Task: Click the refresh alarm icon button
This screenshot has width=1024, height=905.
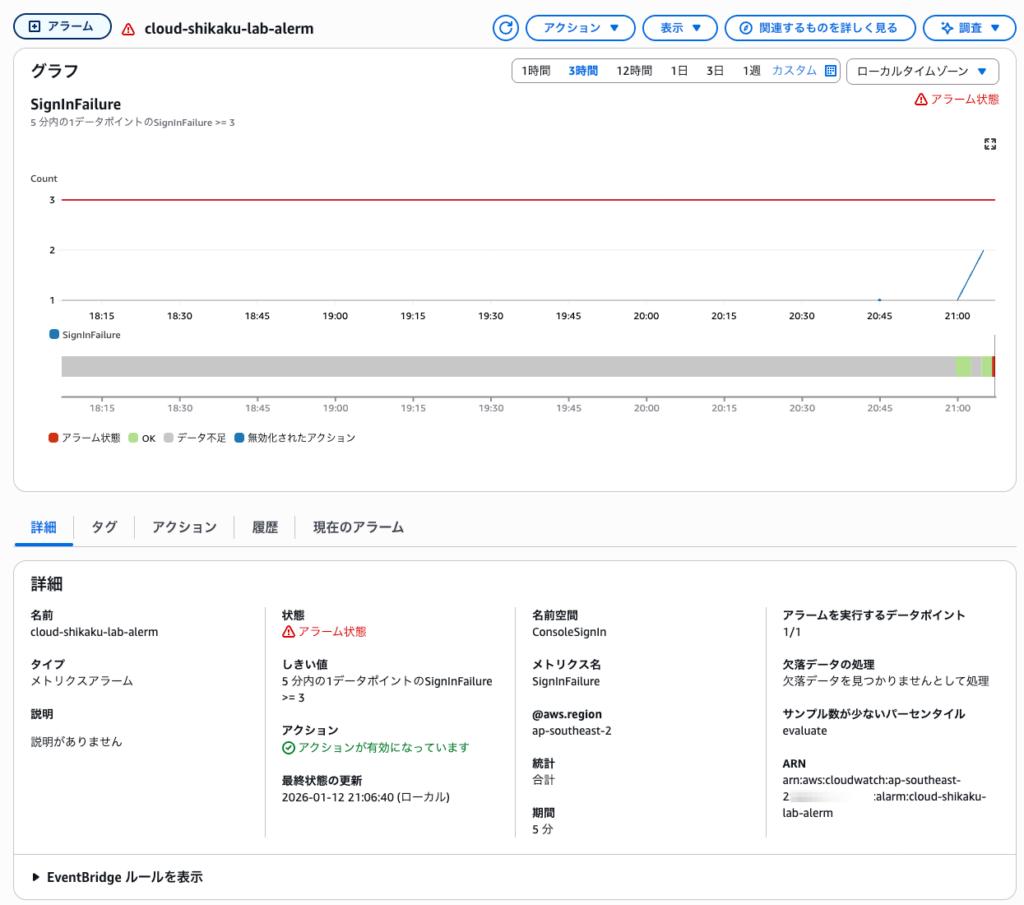Action: [505, 28]
